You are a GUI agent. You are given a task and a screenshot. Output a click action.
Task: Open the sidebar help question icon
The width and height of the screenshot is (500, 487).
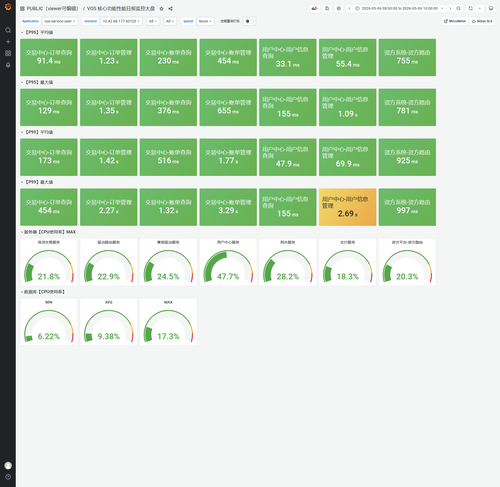pos(8,477)
